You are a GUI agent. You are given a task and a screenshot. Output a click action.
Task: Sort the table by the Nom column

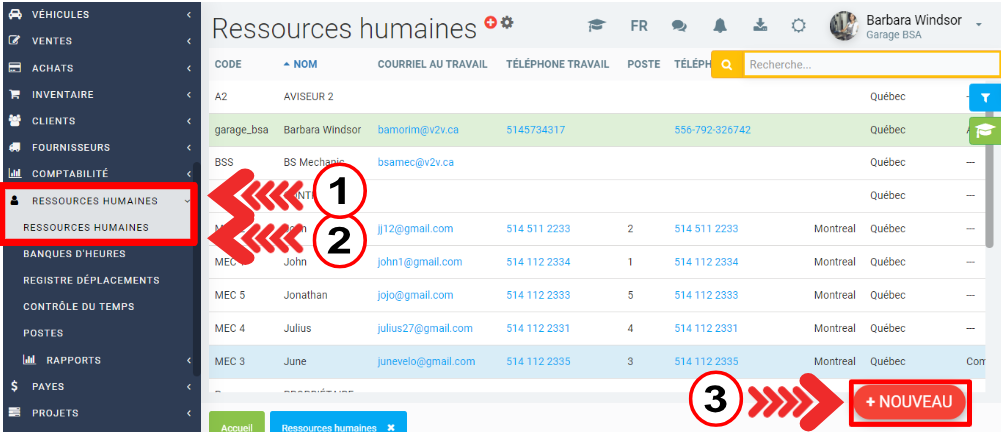pos(304,64)
